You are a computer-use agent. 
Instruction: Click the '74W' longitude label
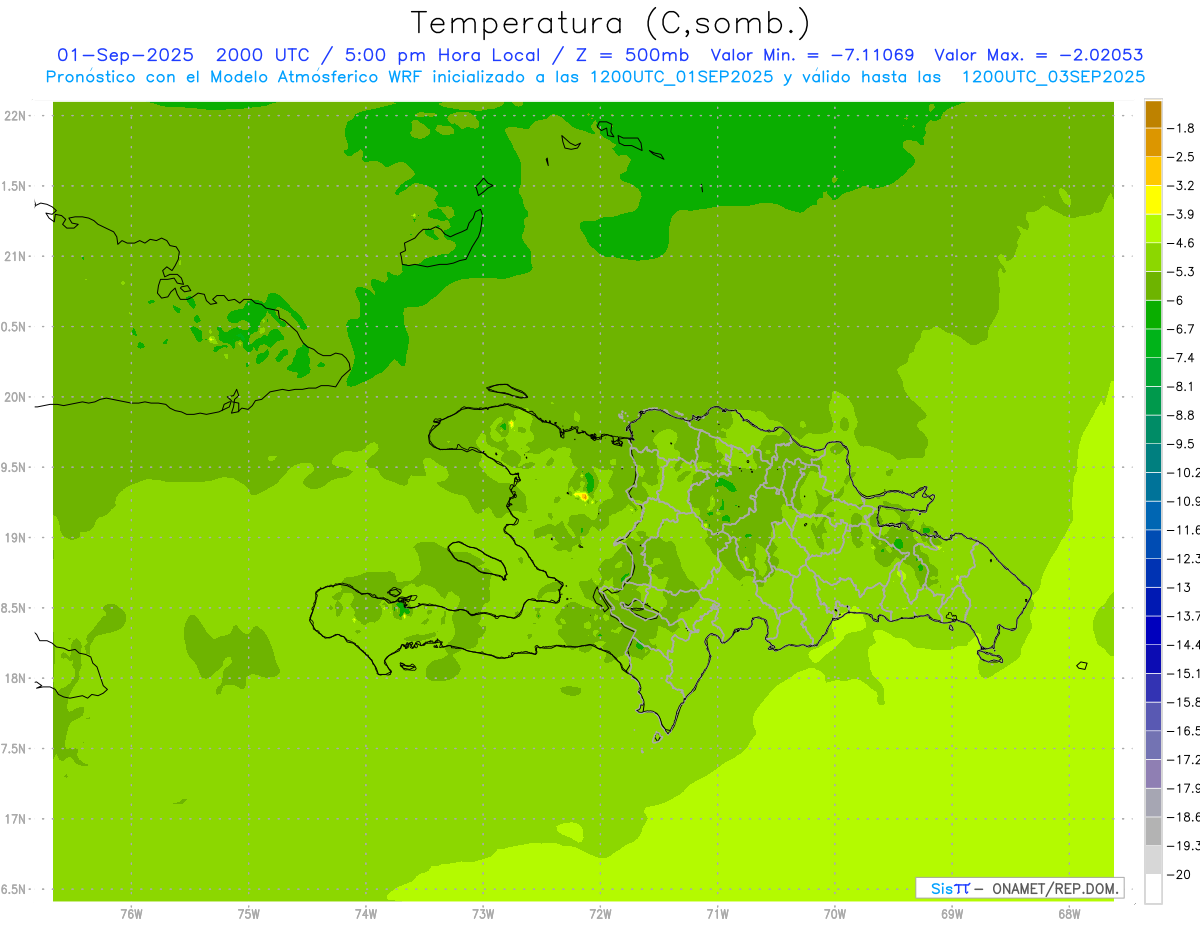(366, 914)
